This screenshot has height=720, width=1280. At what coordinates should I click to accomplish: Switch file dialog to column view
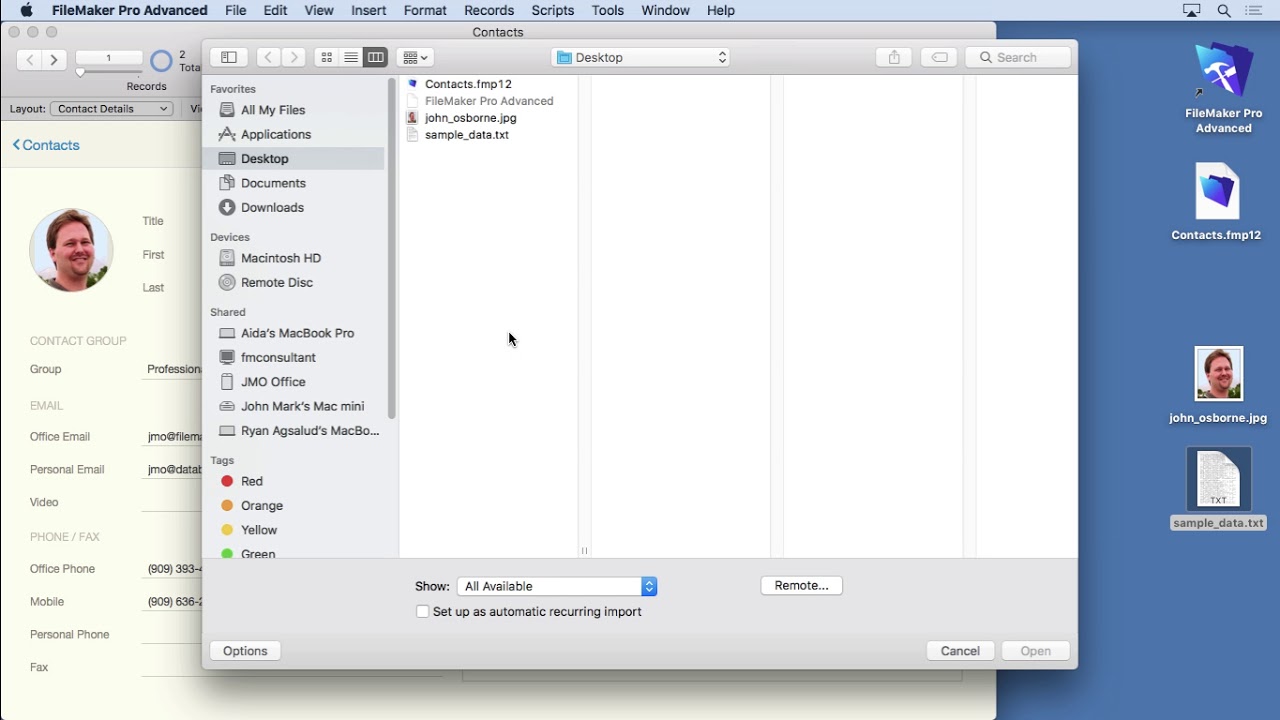(376, 58)
